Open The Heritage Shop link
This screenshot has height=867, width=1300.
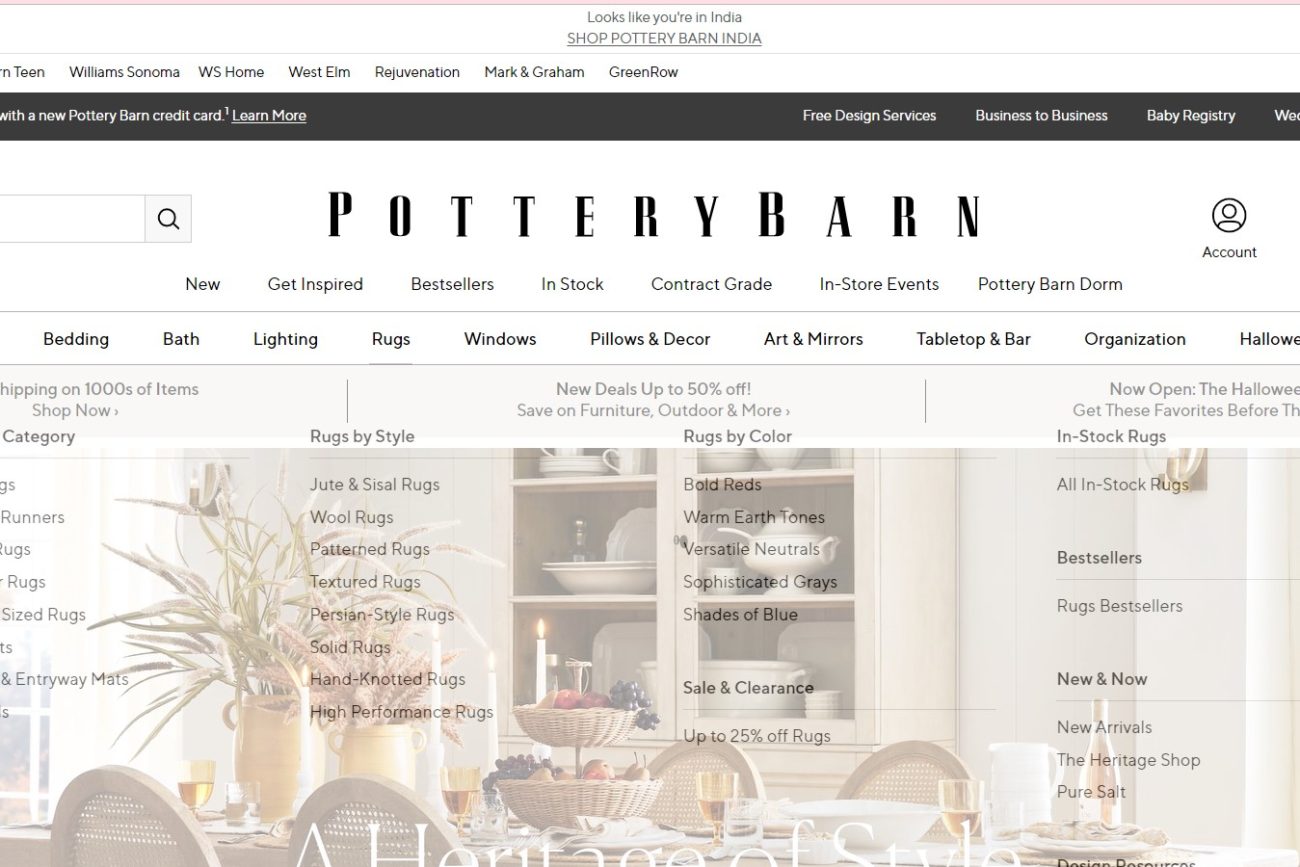[x=1128, y=760]
